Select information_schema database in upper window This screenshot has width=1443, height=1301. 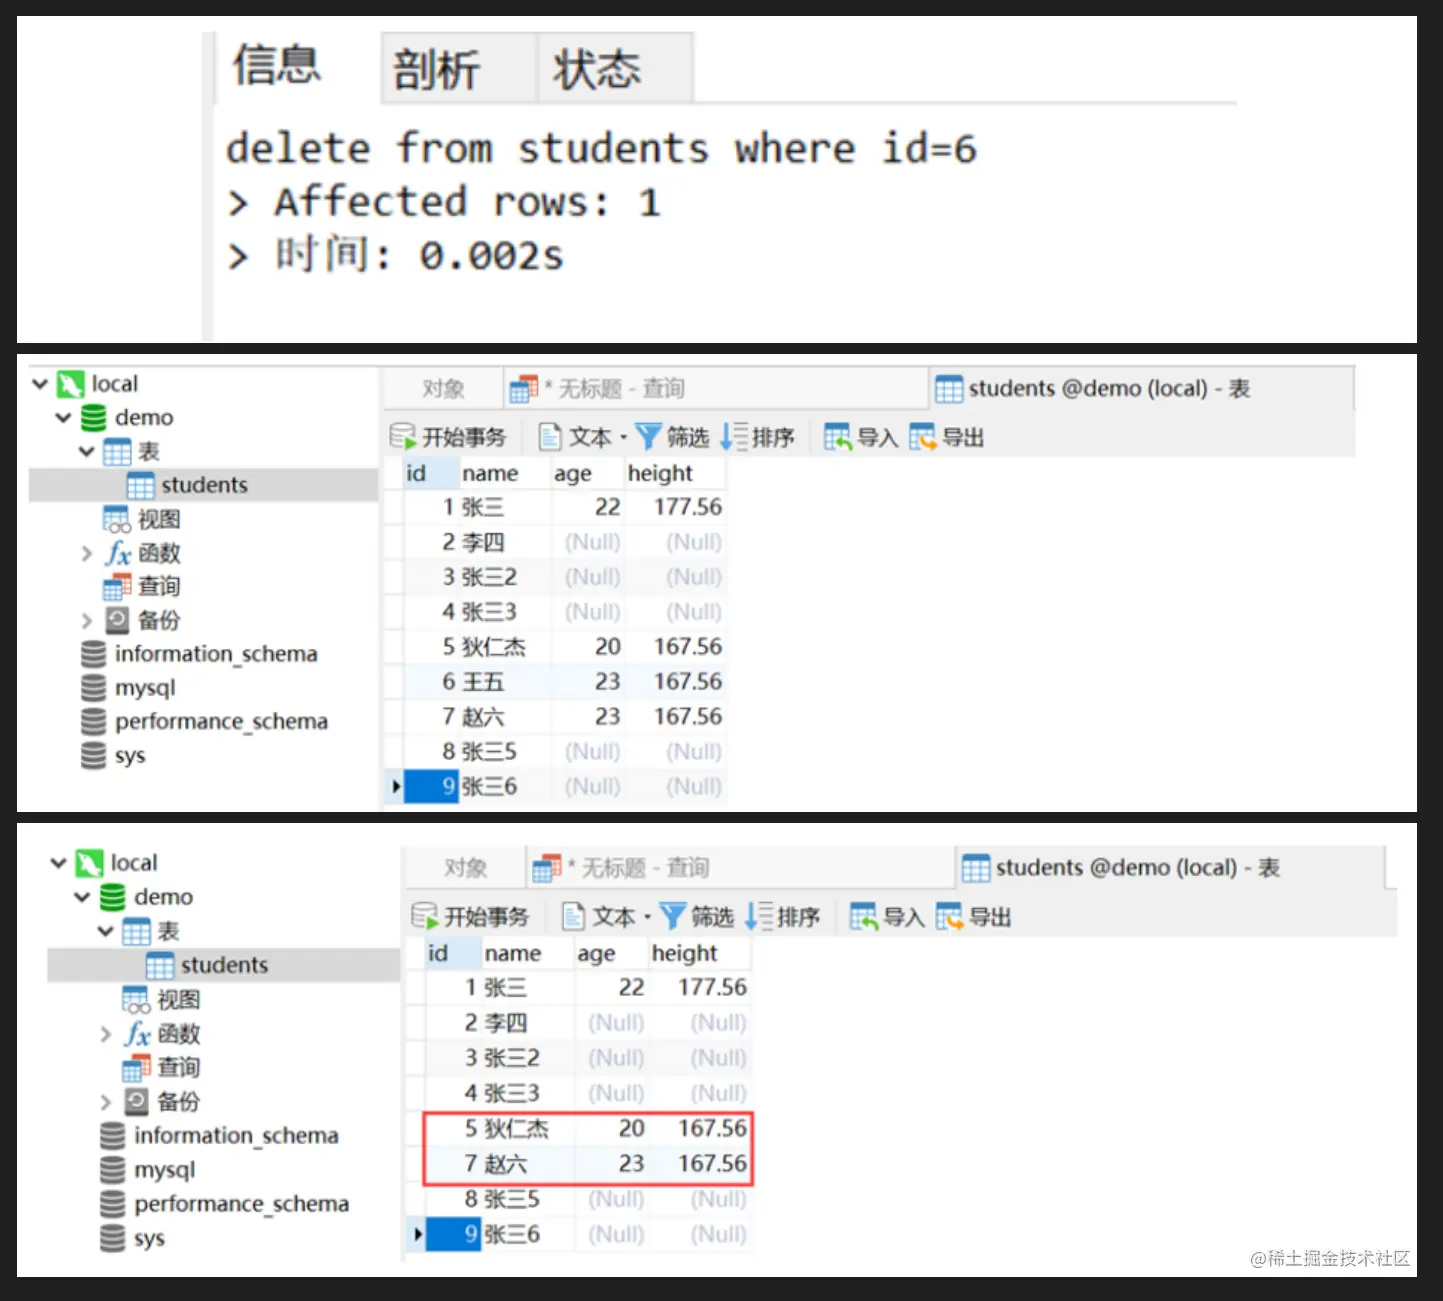pyautogui.click(x=200, y=654)
